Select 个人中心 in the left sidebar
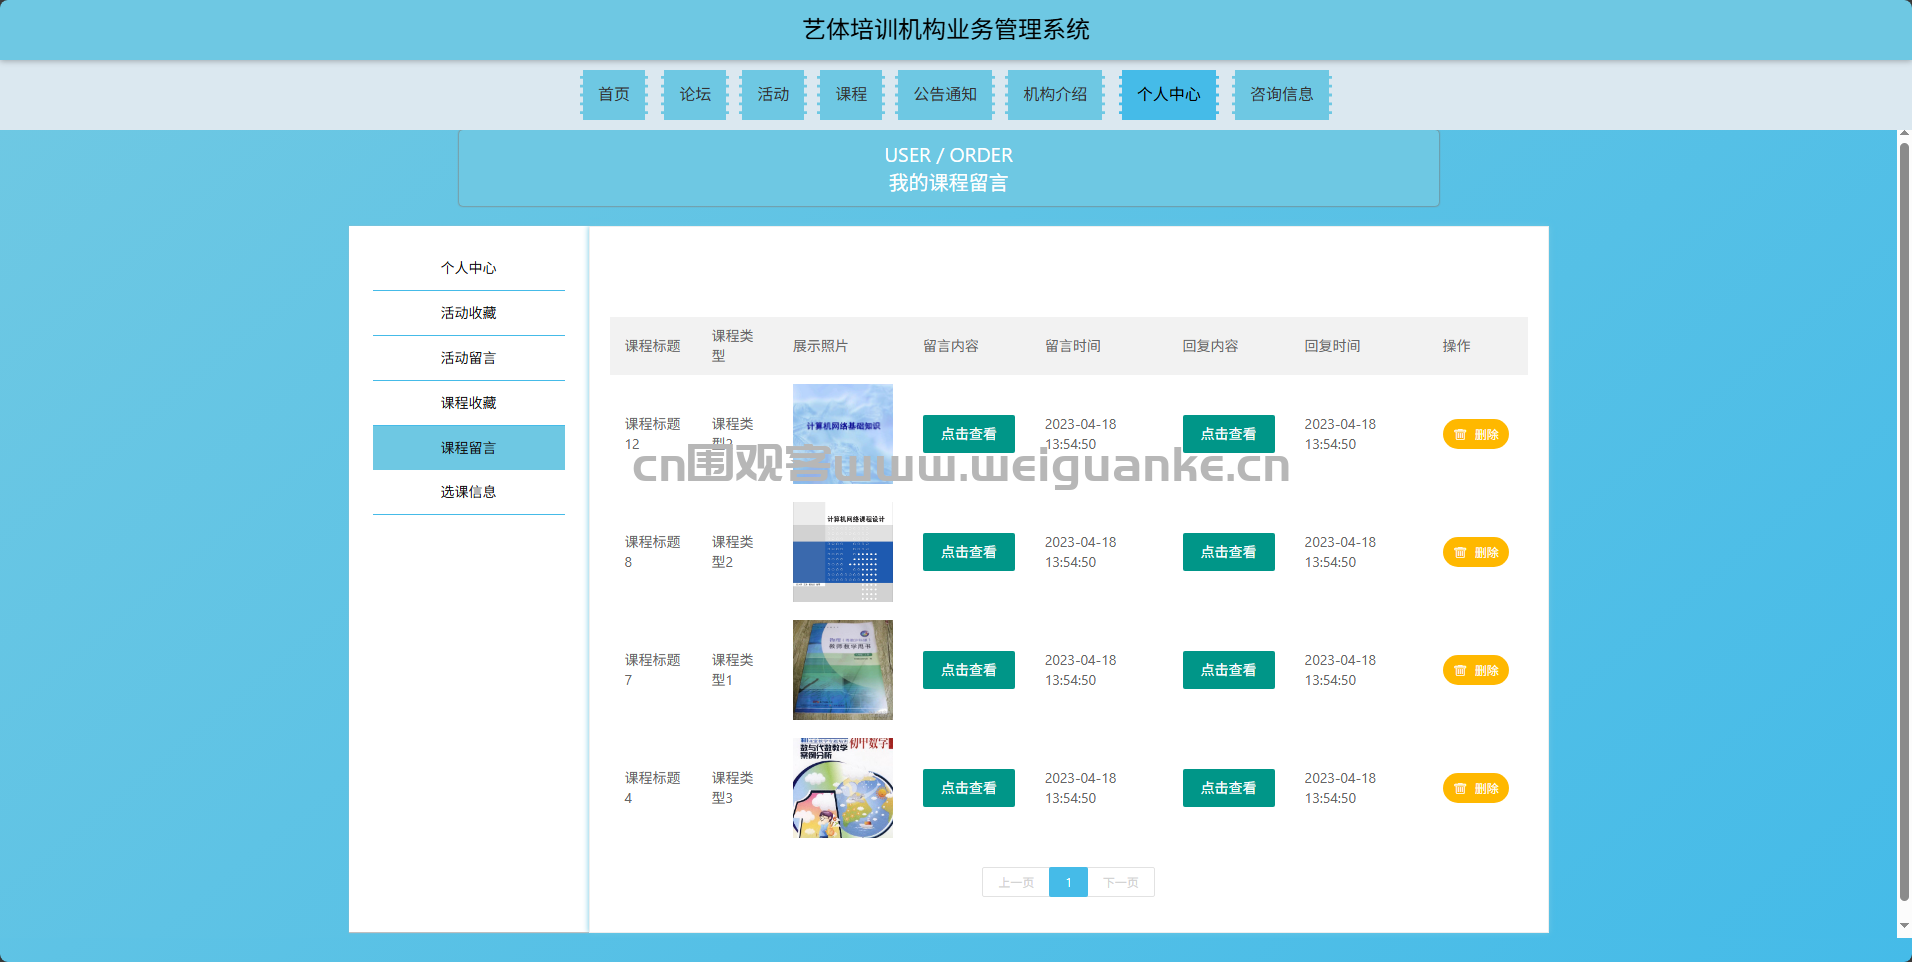Image resolution: width=1912 pixels, height=962 pixels. (469, 268)
